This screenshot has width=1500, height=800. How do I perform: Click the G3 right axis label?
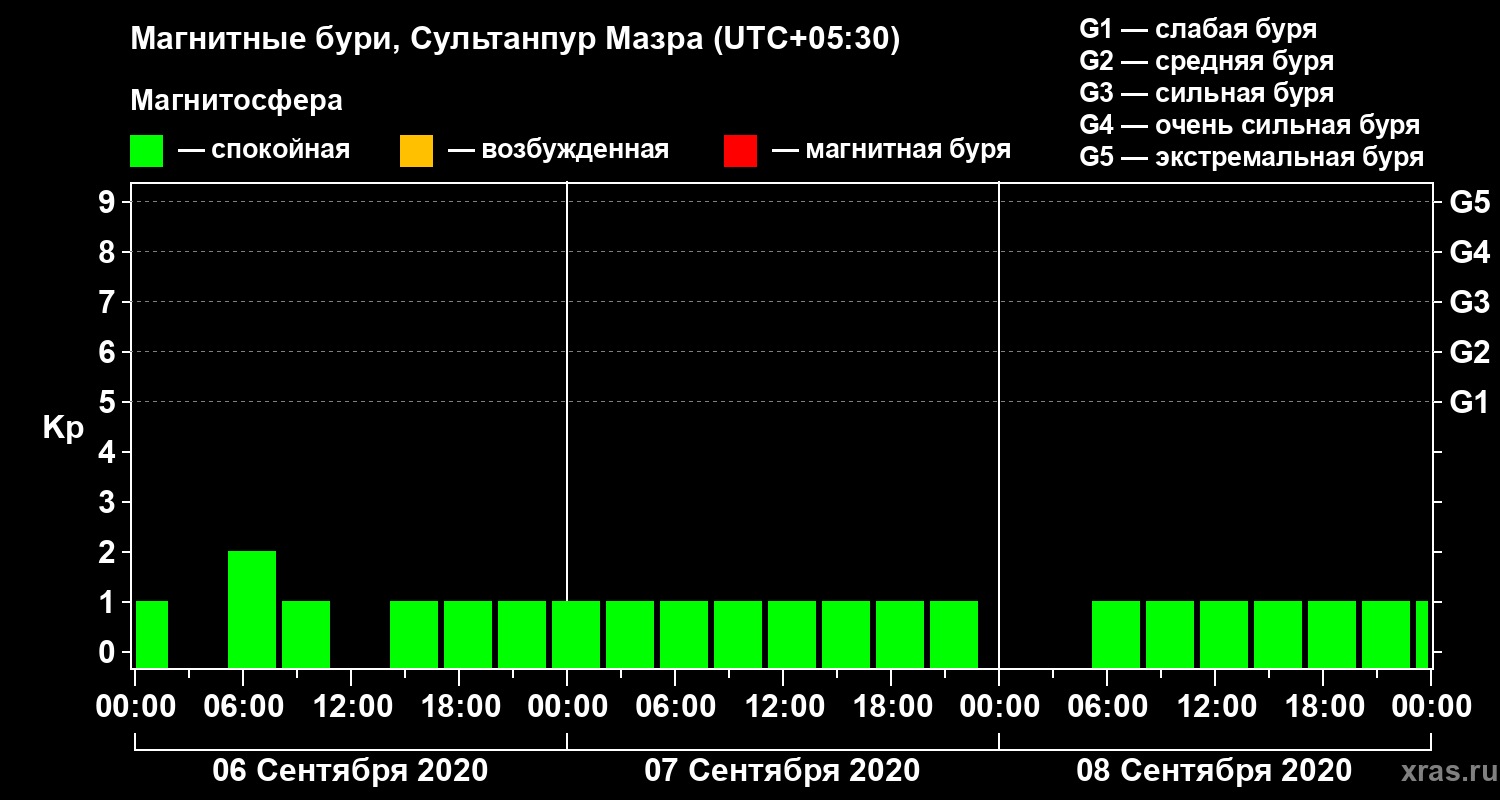pyautogui.click(x=1470, y=302)
